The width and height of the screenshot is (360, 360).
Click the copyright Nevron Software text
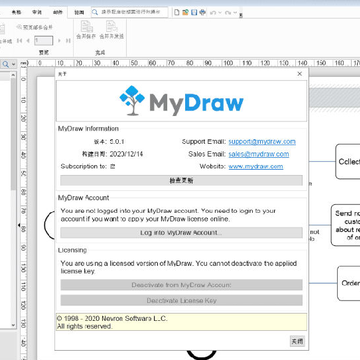tap(112, 319)
